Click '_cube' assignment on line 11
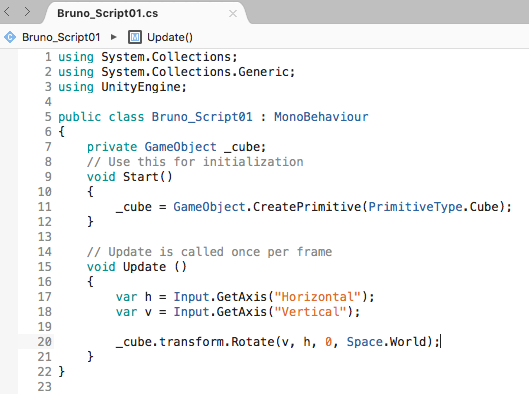 pyautogui.click(x=134, y=207)
